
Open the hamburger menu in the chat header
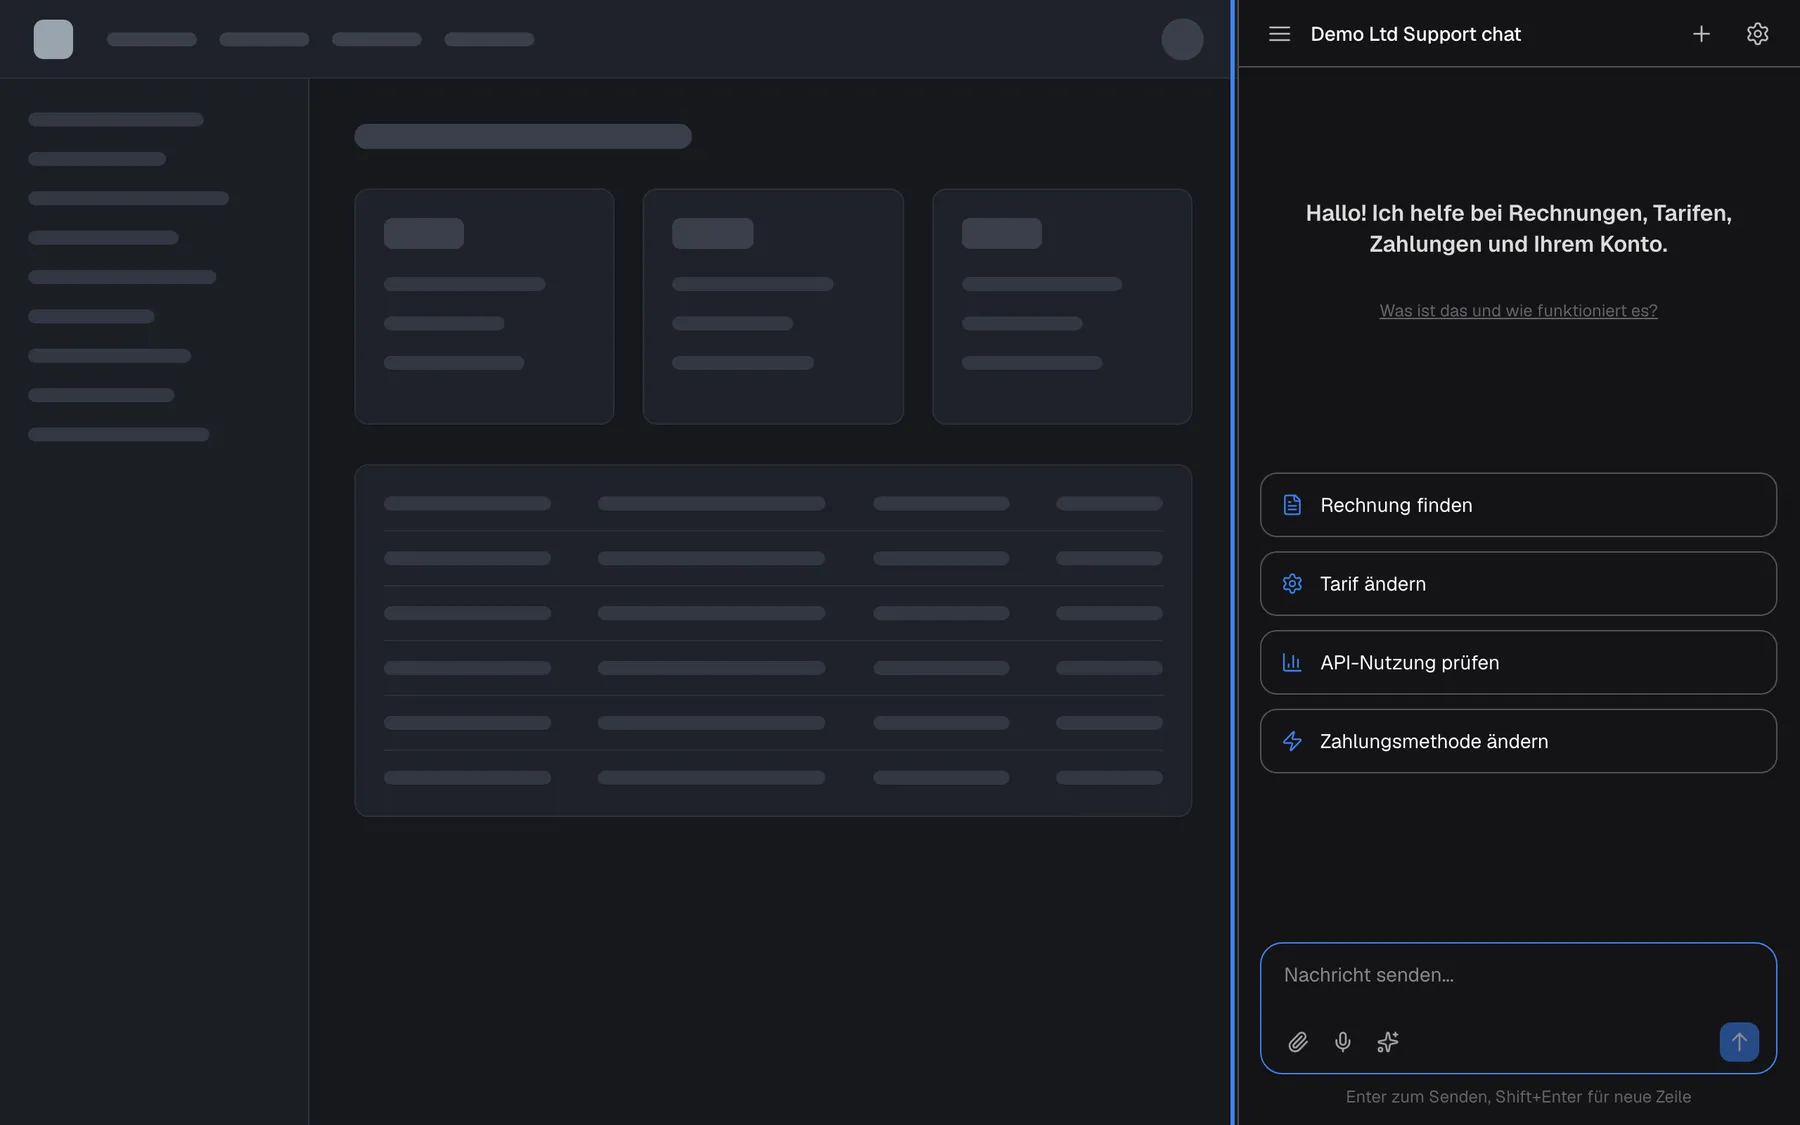point(1279,34)
